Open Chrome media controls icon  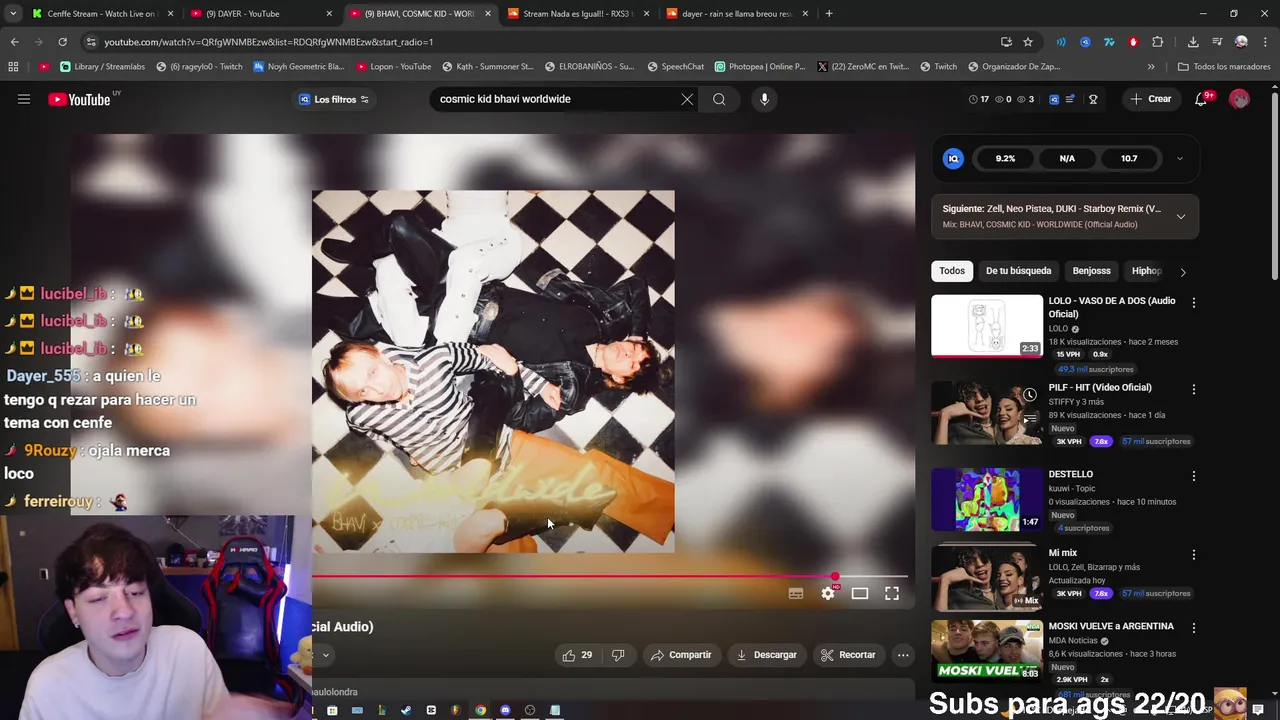point(1217,42)
